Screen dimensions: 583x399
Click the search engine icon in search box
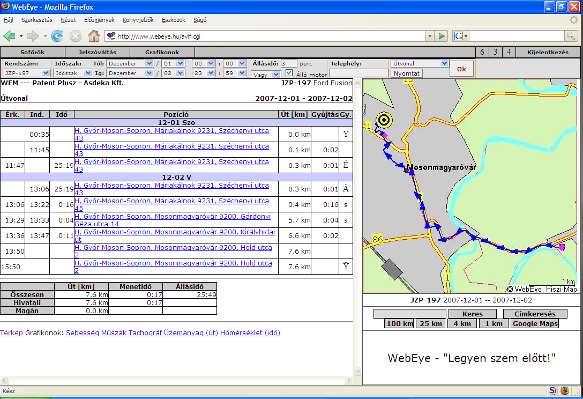point(459,36)
